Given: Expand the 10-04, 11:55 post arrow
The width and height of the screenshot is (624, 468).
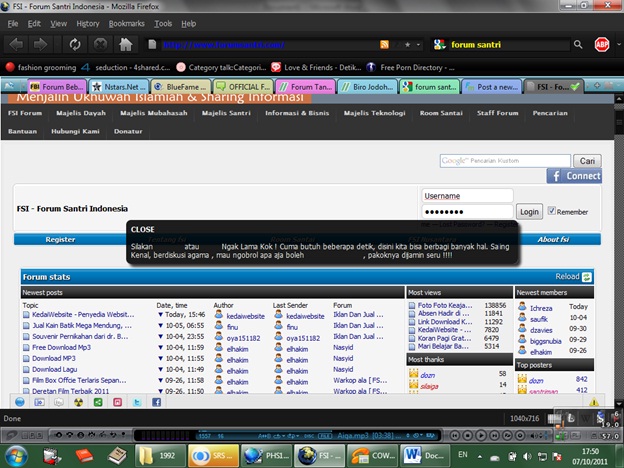Looking at the screenshot, I should click(x=160, y=358).
